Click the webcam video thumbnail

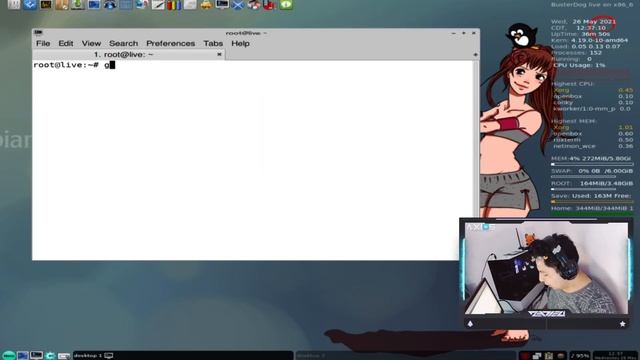(x=546, y=268)
